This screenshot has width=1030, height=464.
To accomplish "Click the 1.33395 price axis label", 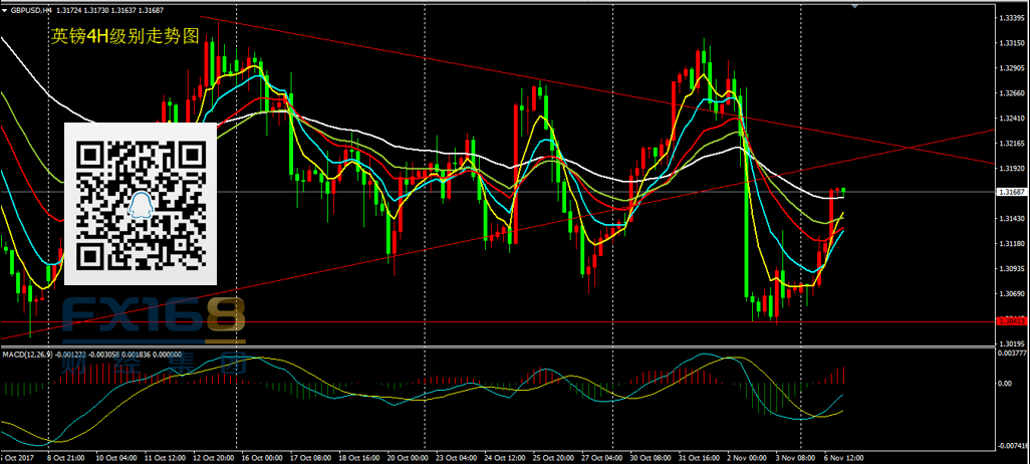I will point(1013,18).
